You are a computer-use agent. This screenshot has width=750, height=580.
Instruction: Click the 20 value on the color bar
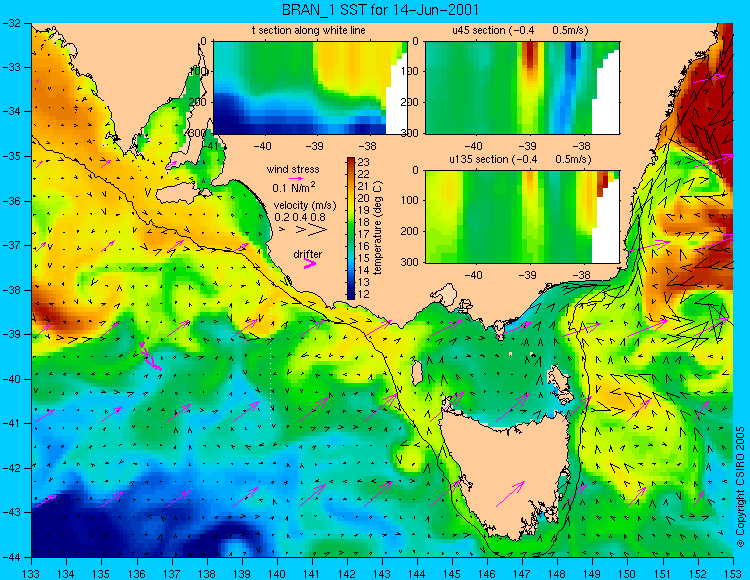[364, 198]
